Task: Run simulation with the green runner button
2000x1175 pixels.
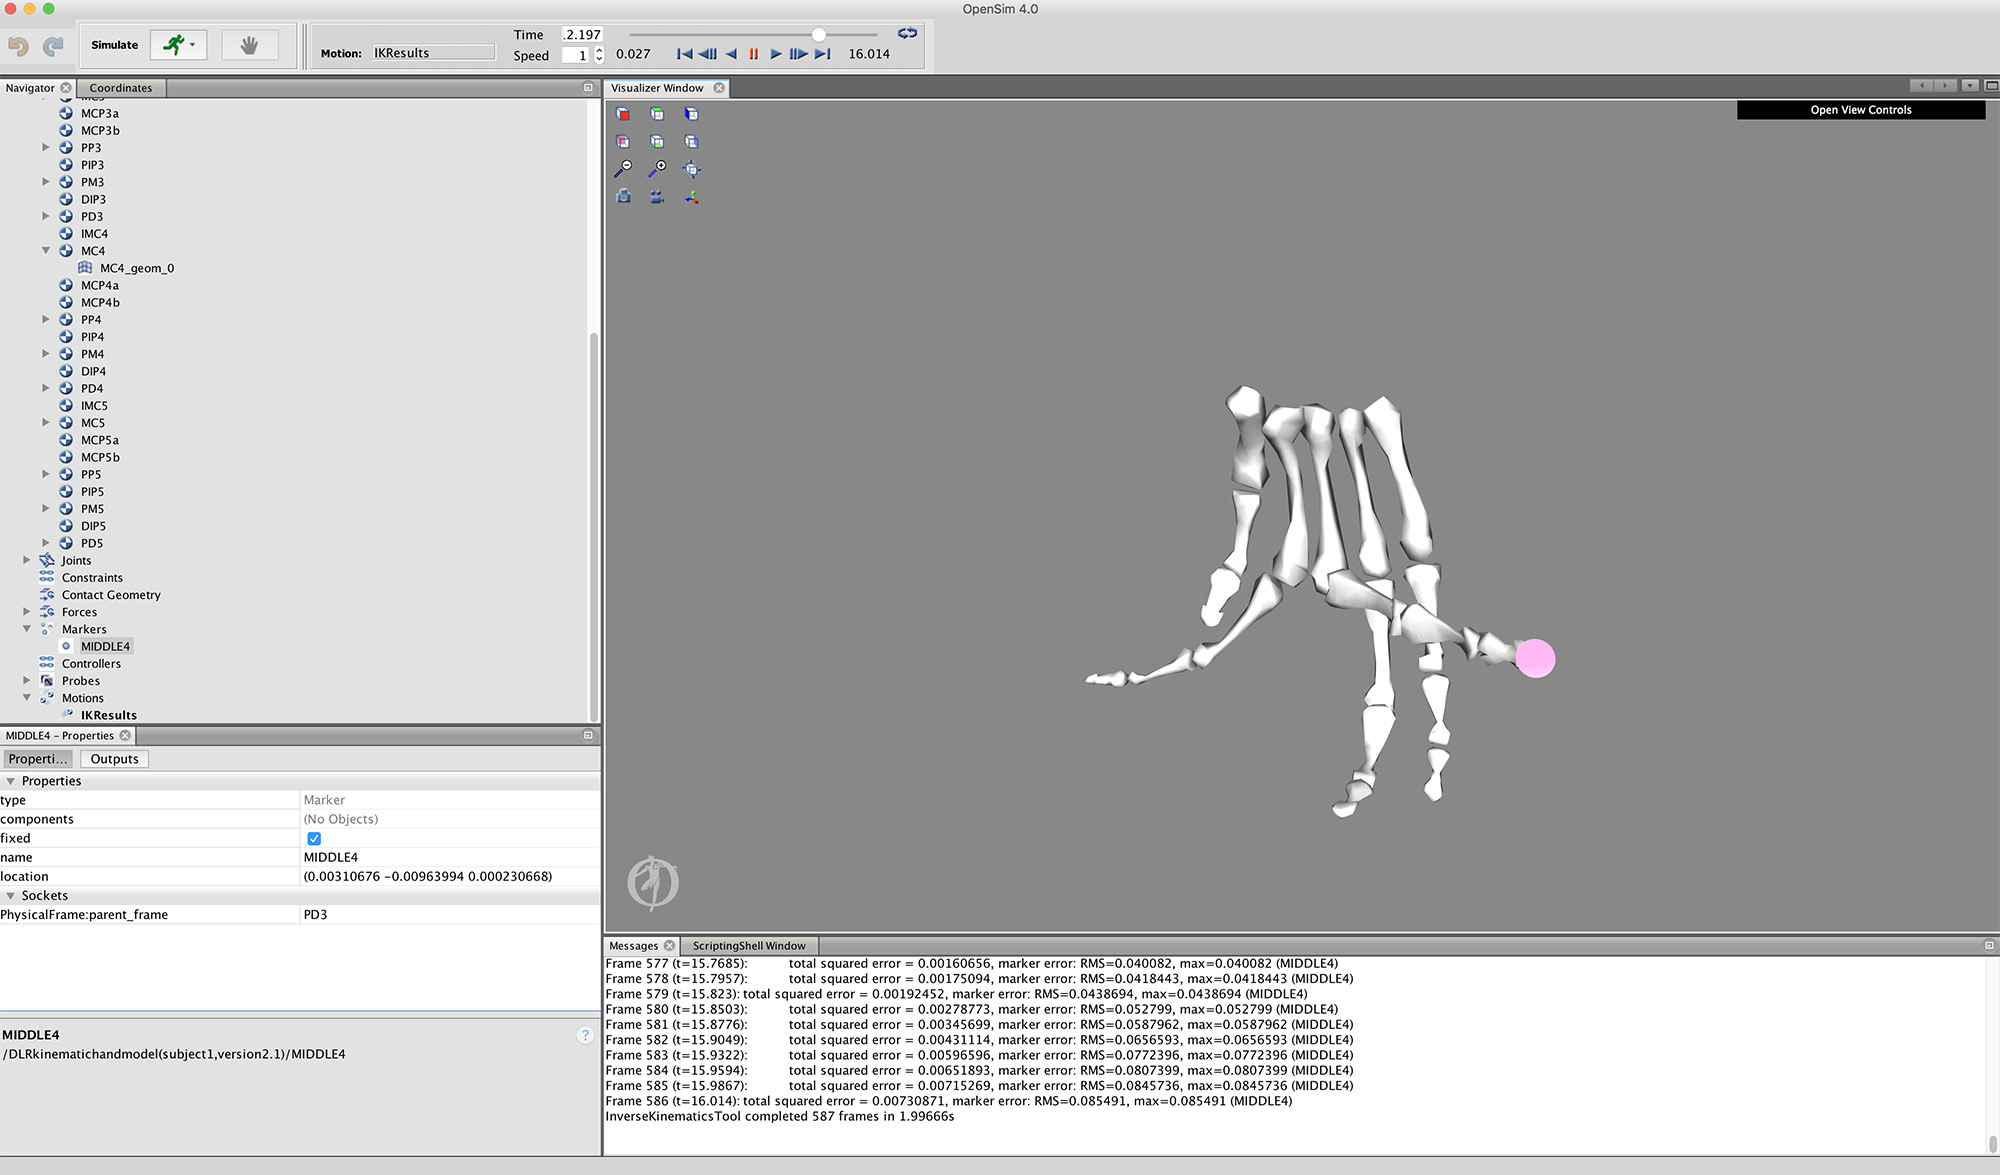Action: (174, 45)
